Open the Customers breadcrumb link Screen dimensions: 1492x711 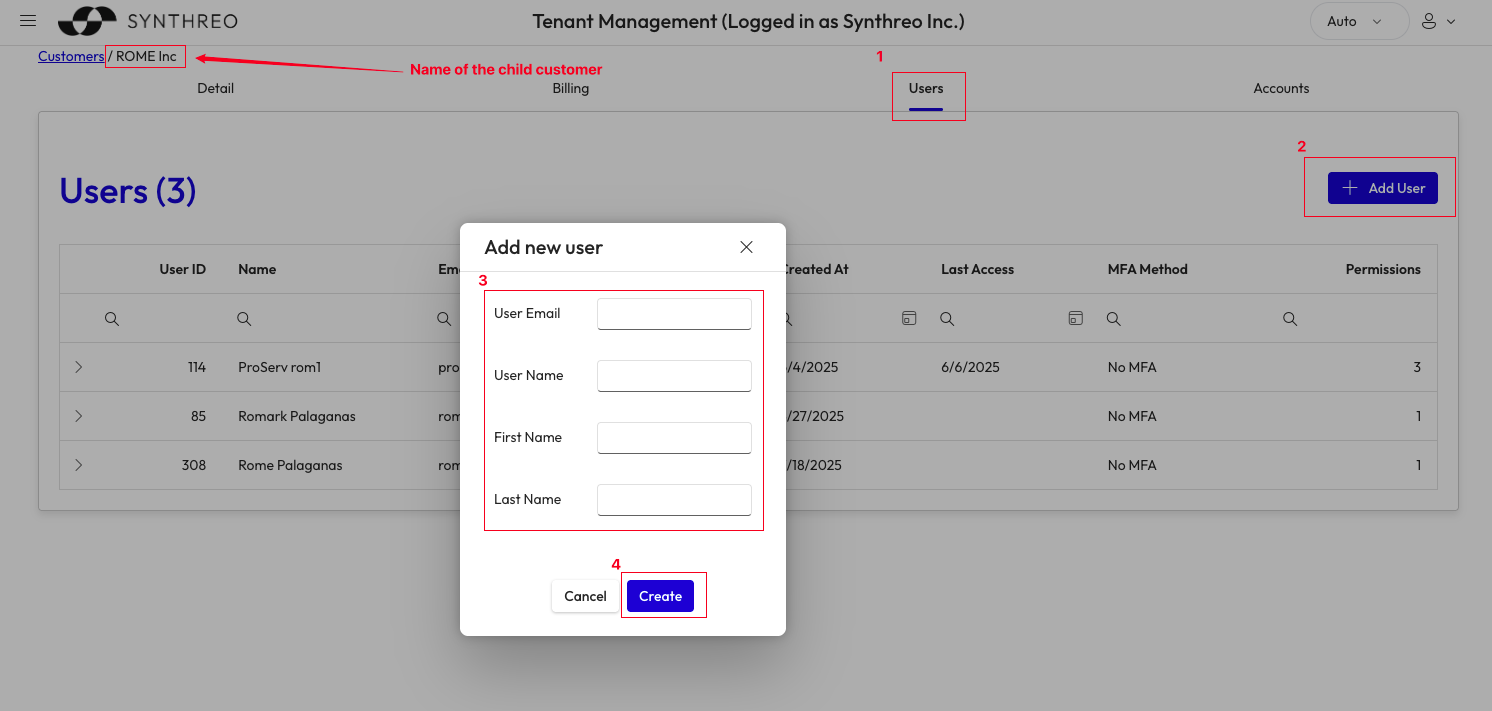70,56
